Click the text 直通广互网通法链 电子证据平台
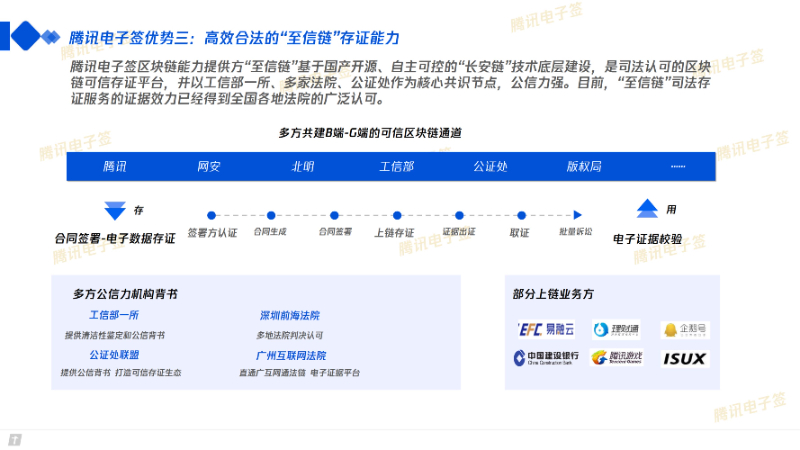 (x=299, y=373)
